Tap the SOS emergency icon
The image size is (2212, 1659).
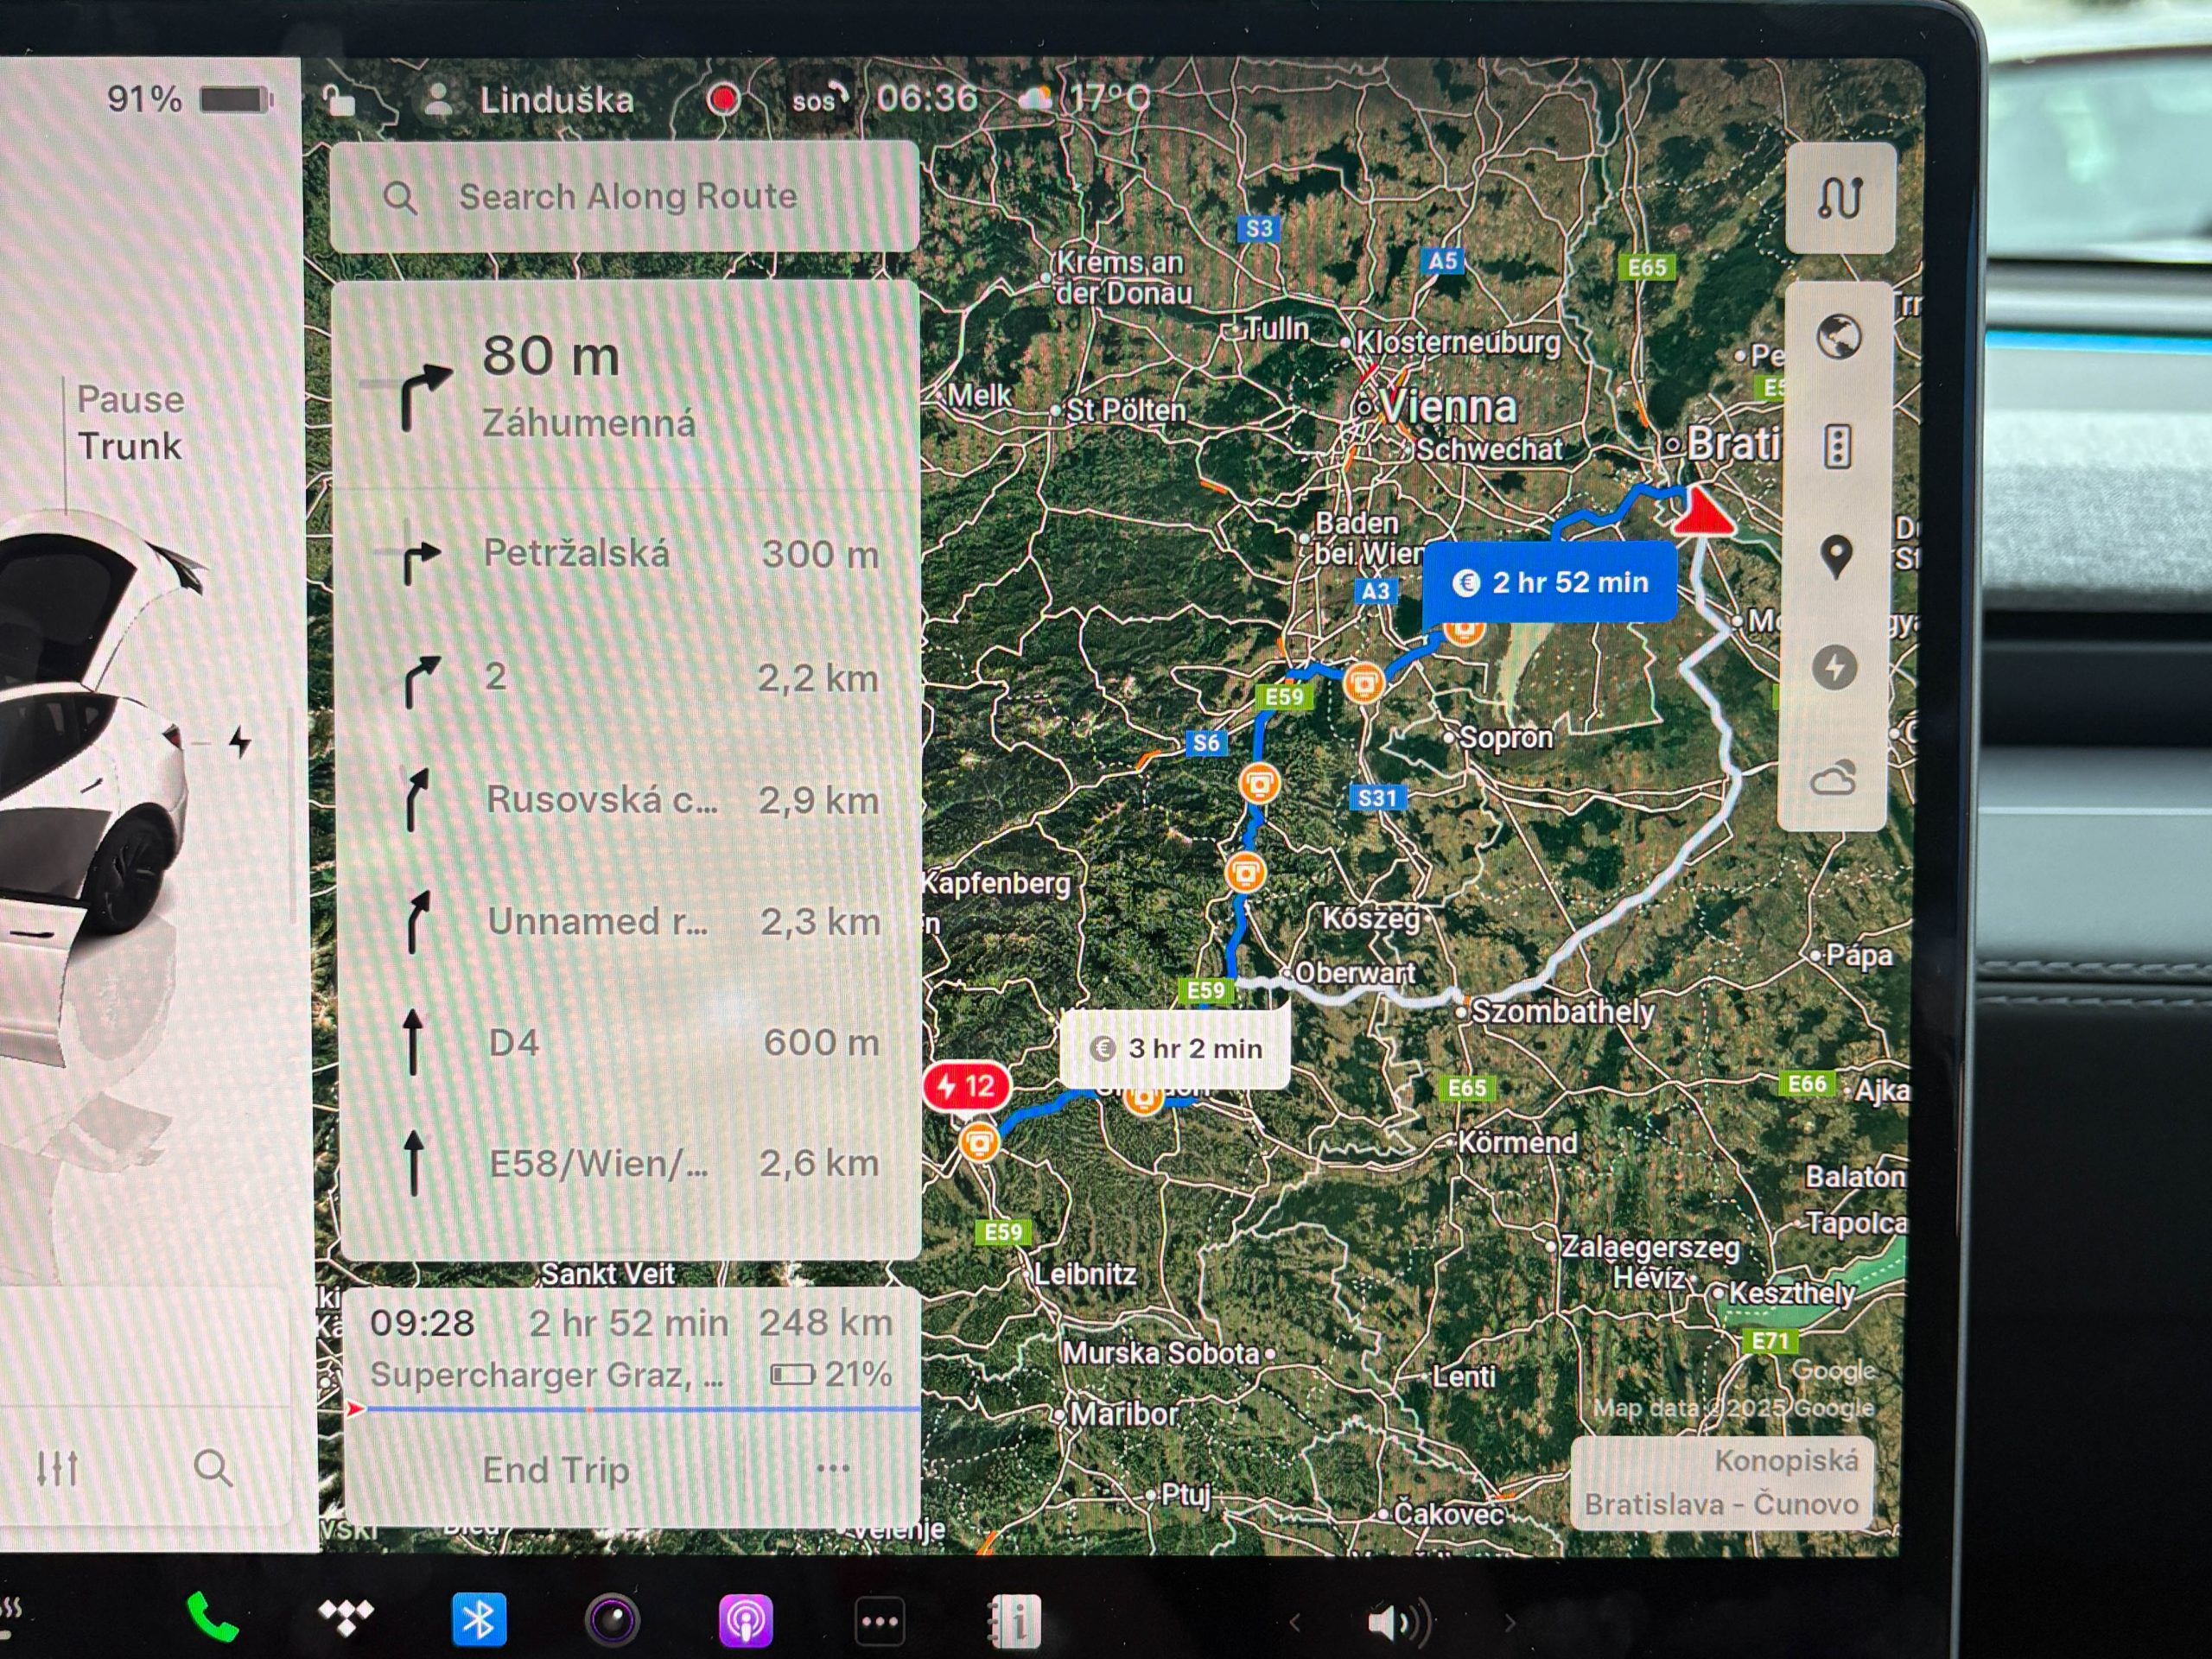819,99
